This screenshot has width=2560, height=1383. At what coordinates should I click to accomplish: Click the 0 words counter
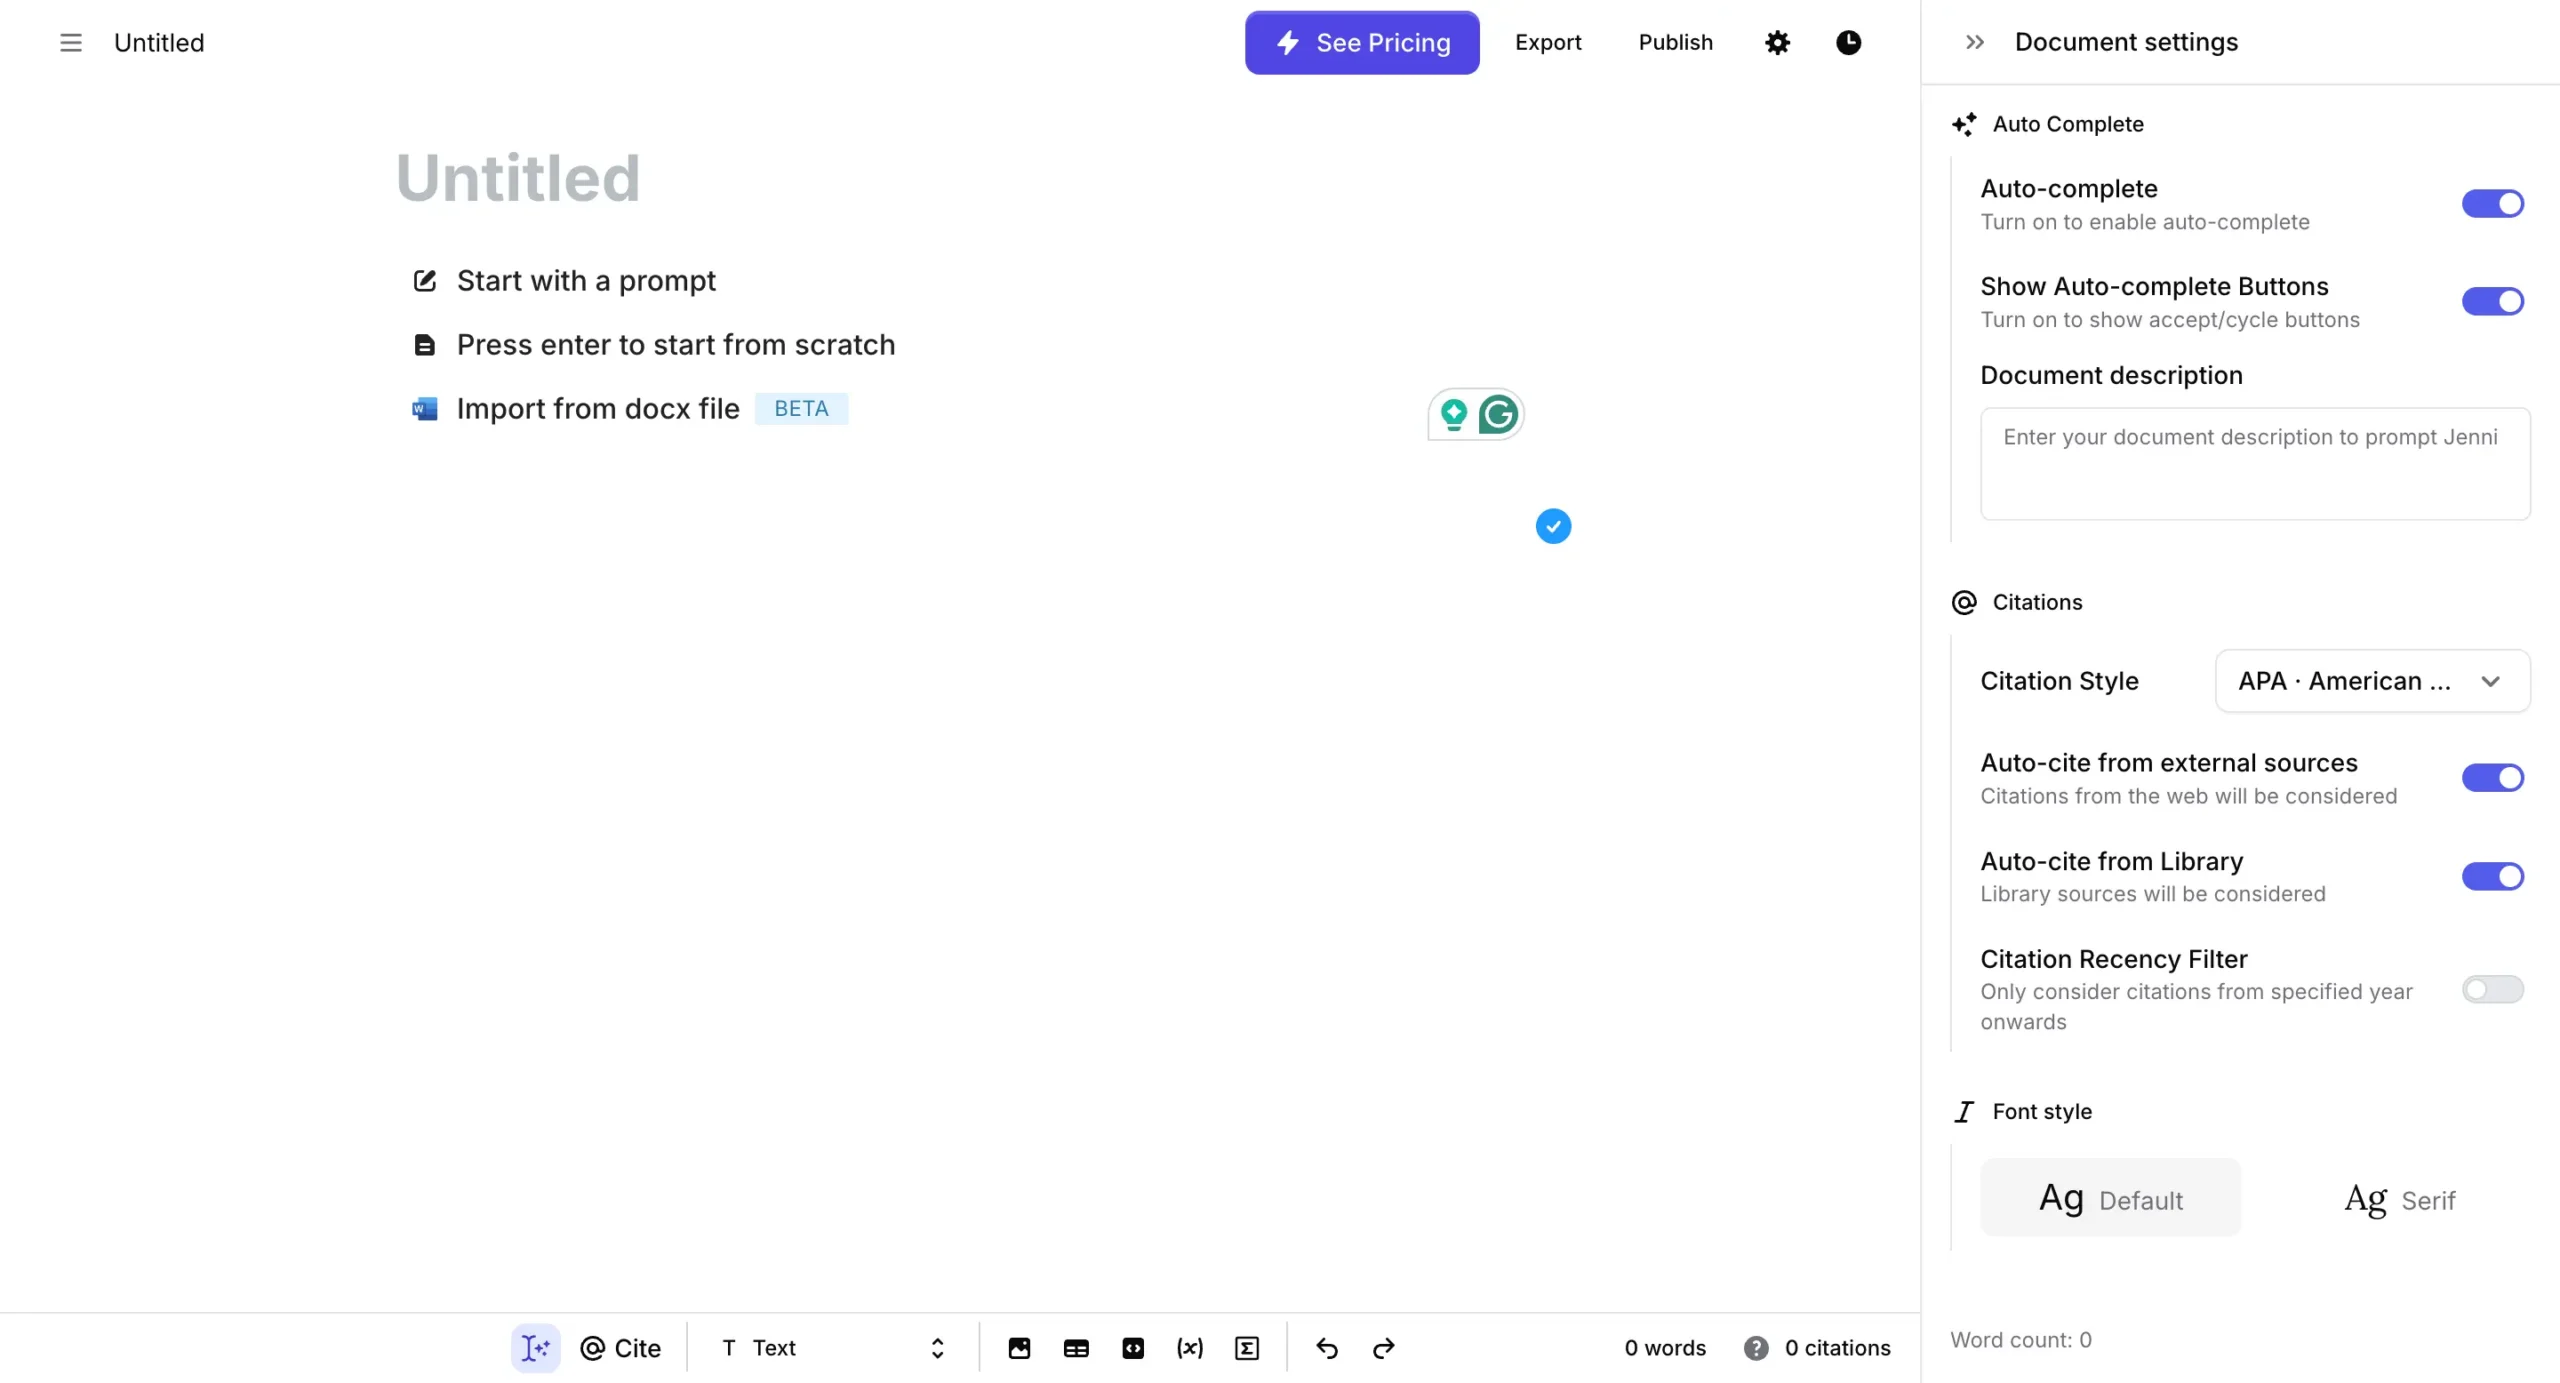pyautogui.click(x=1665, y=1348)
